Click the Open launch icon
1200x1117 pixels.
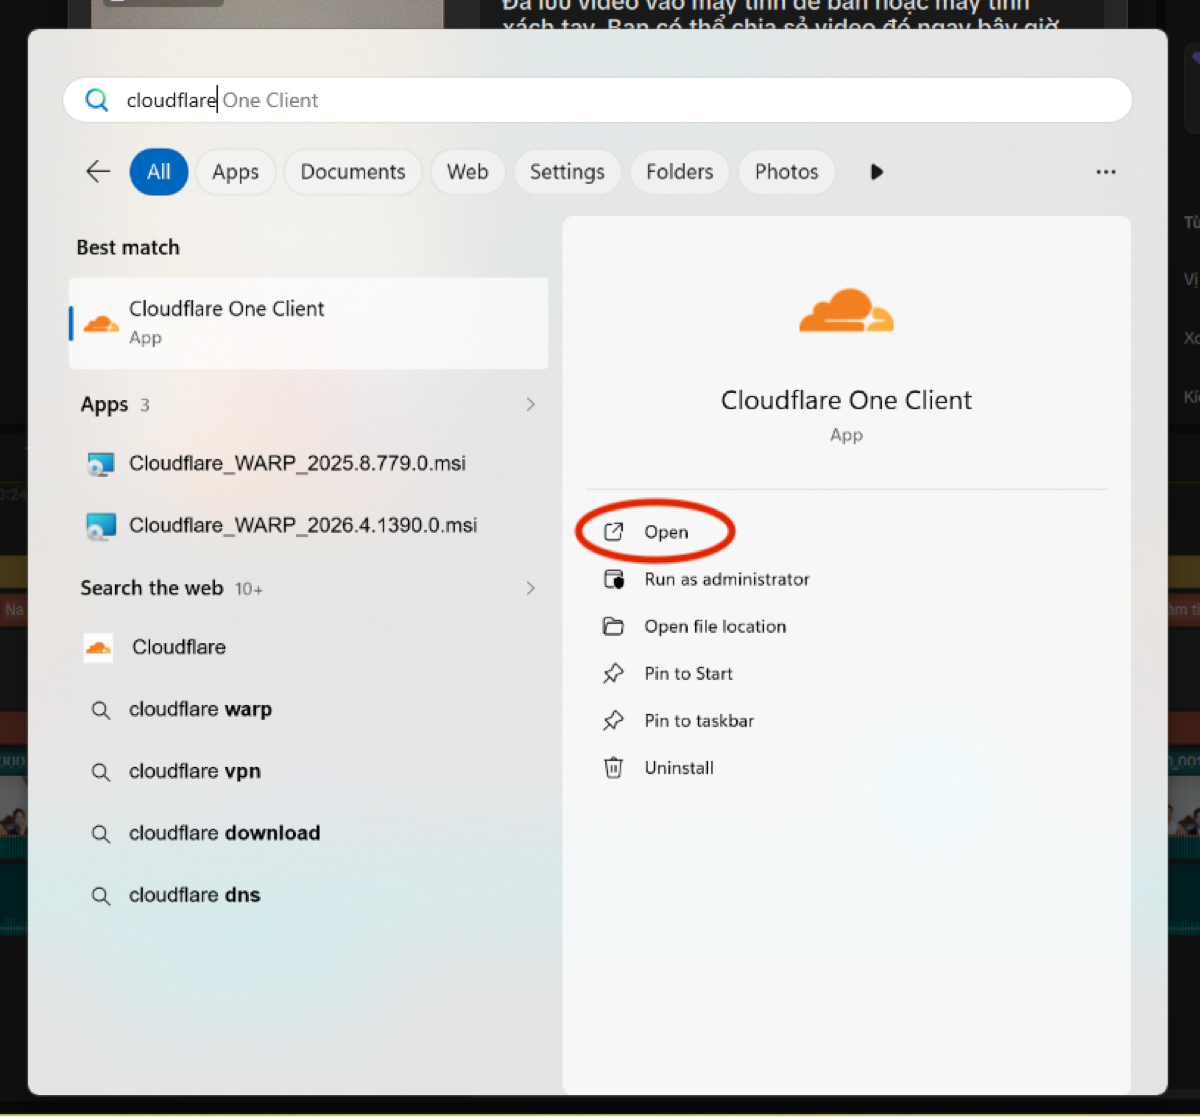[613, 532]
